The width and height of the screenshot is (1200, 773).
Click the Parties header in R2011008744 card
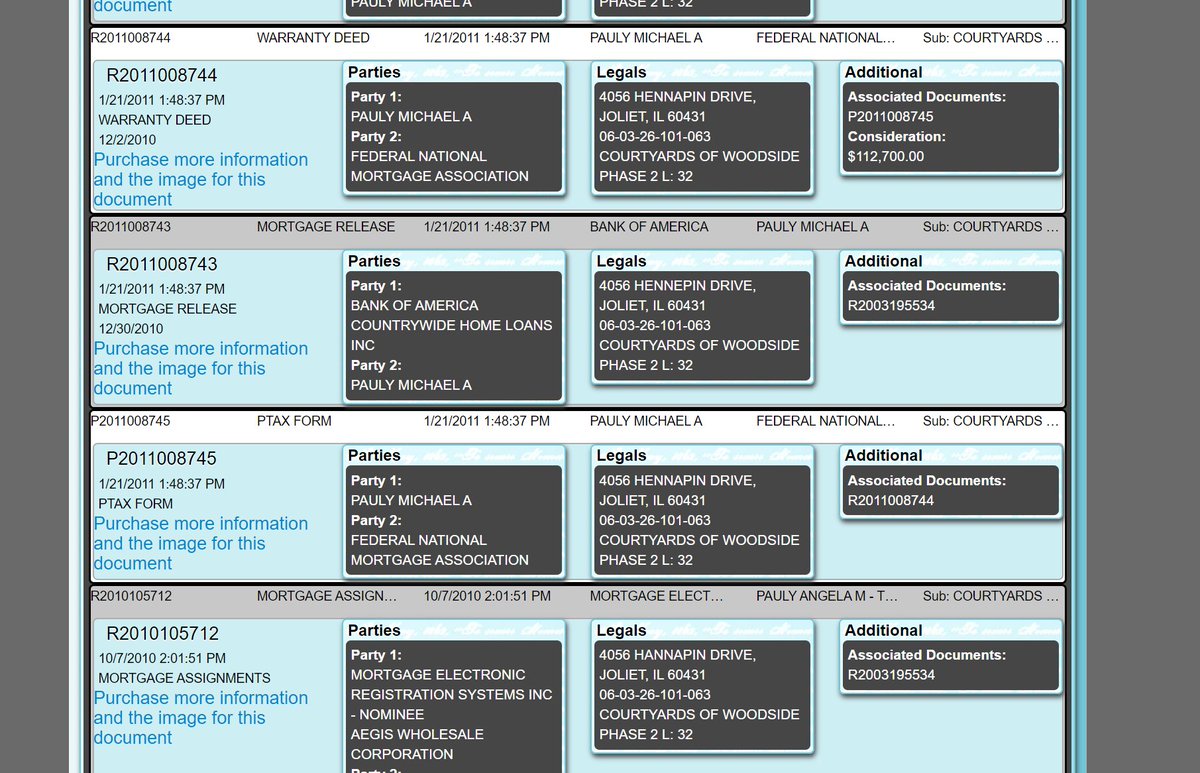(374, 72)
